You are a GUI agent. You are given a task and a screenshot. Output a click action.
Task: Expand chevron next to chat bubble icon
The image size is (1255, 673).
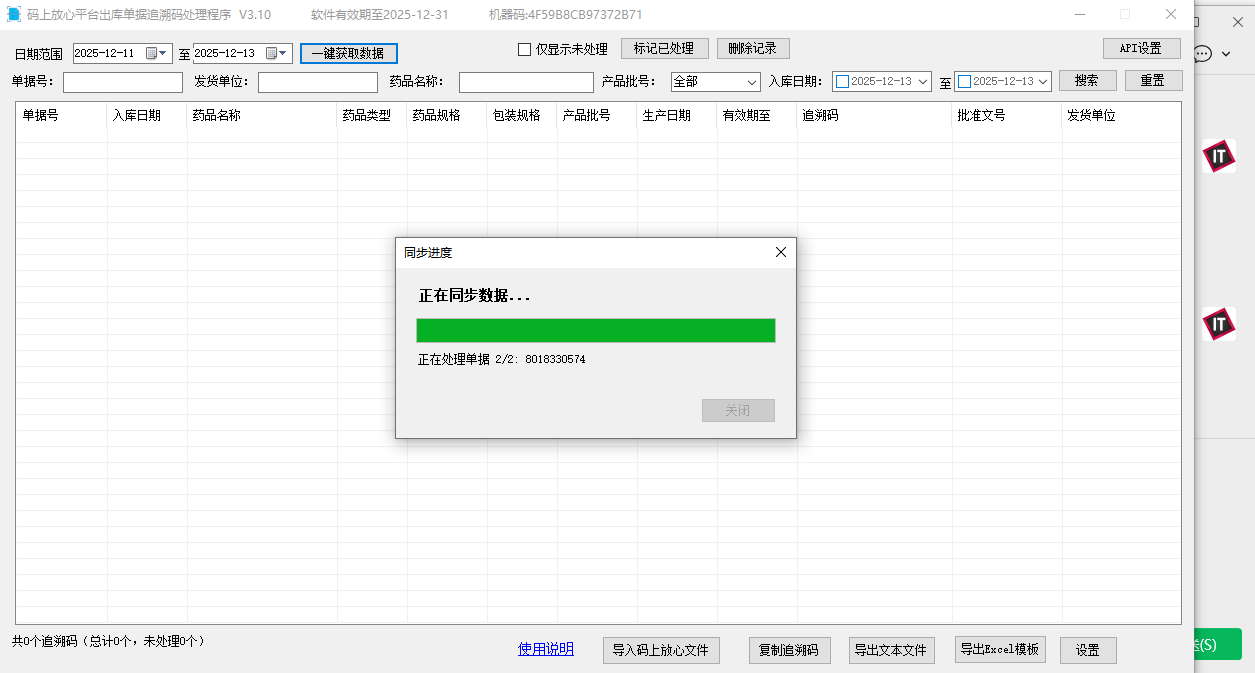coord(1226,54)
